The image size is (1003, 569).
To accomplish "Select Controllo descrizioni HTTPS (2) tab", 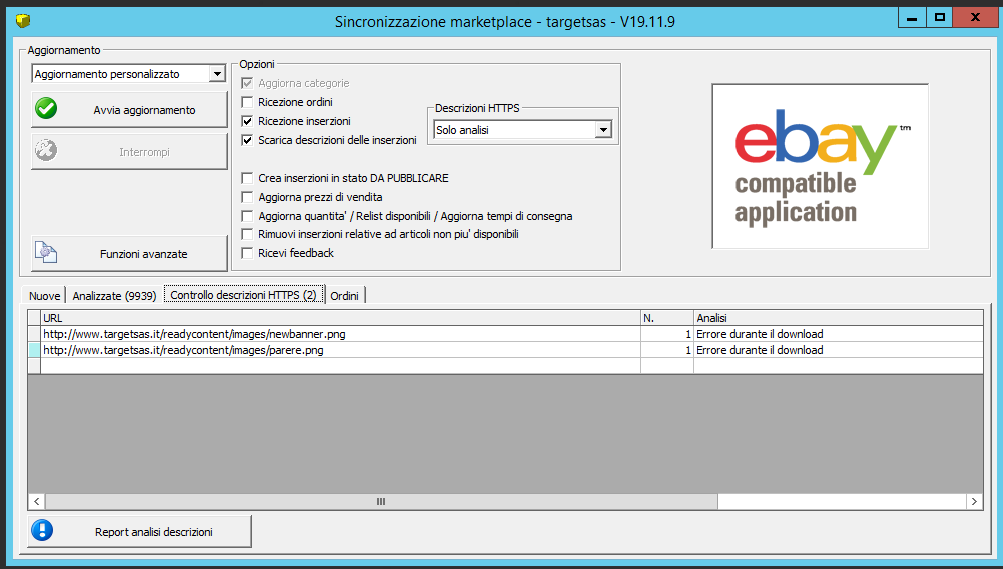I will coord(244,294).
